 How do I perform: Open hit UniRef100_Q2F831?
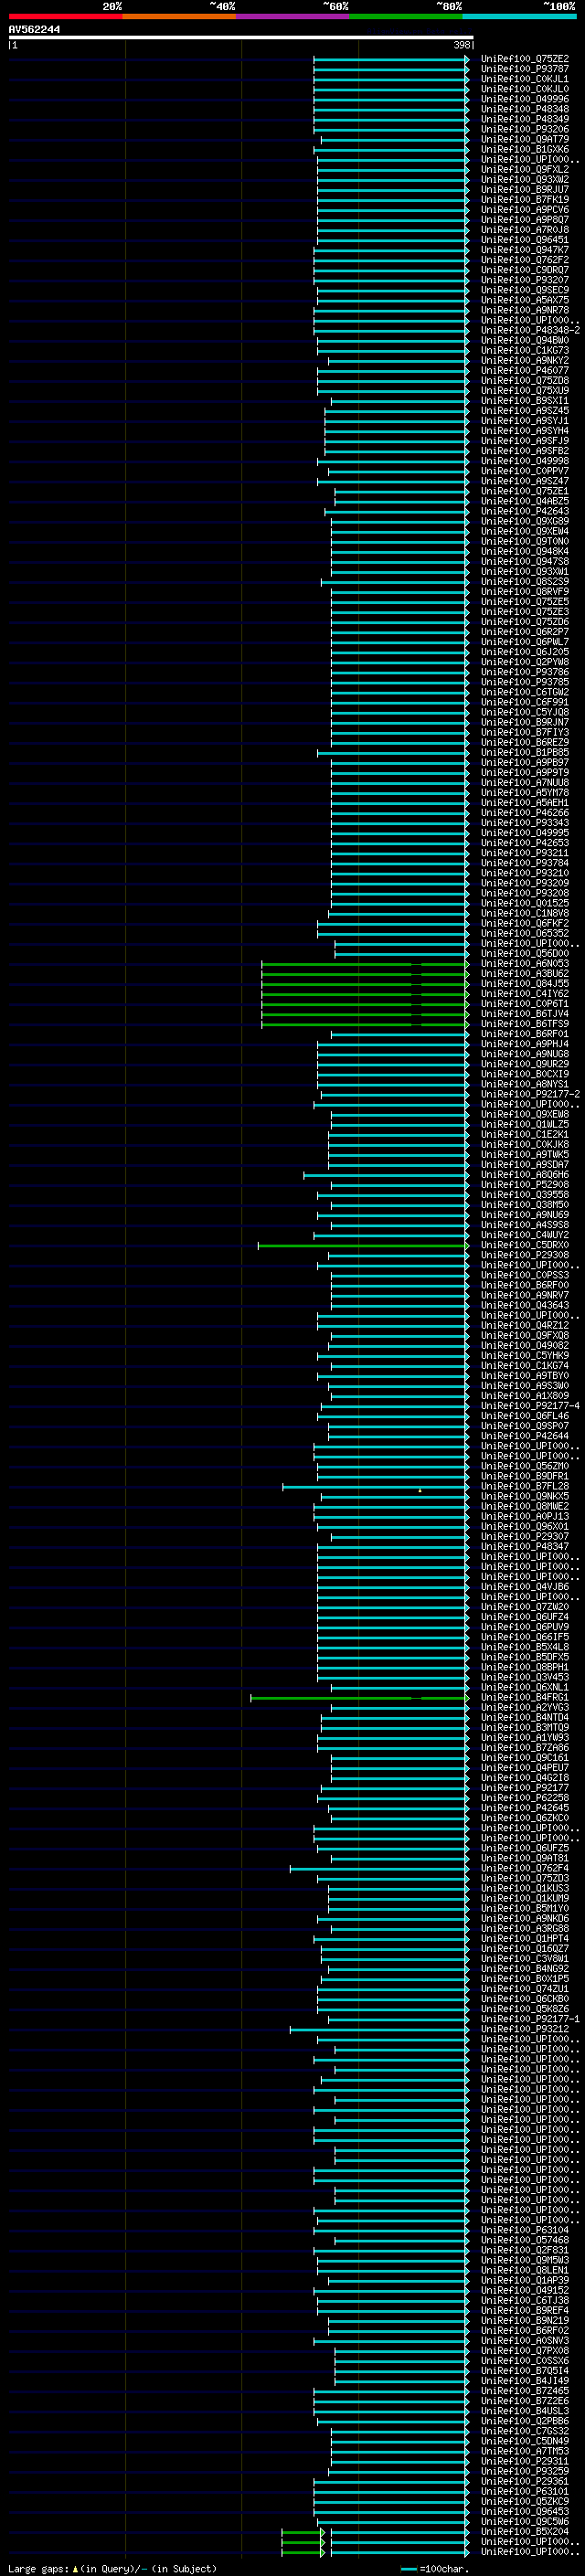(524, 2250)
